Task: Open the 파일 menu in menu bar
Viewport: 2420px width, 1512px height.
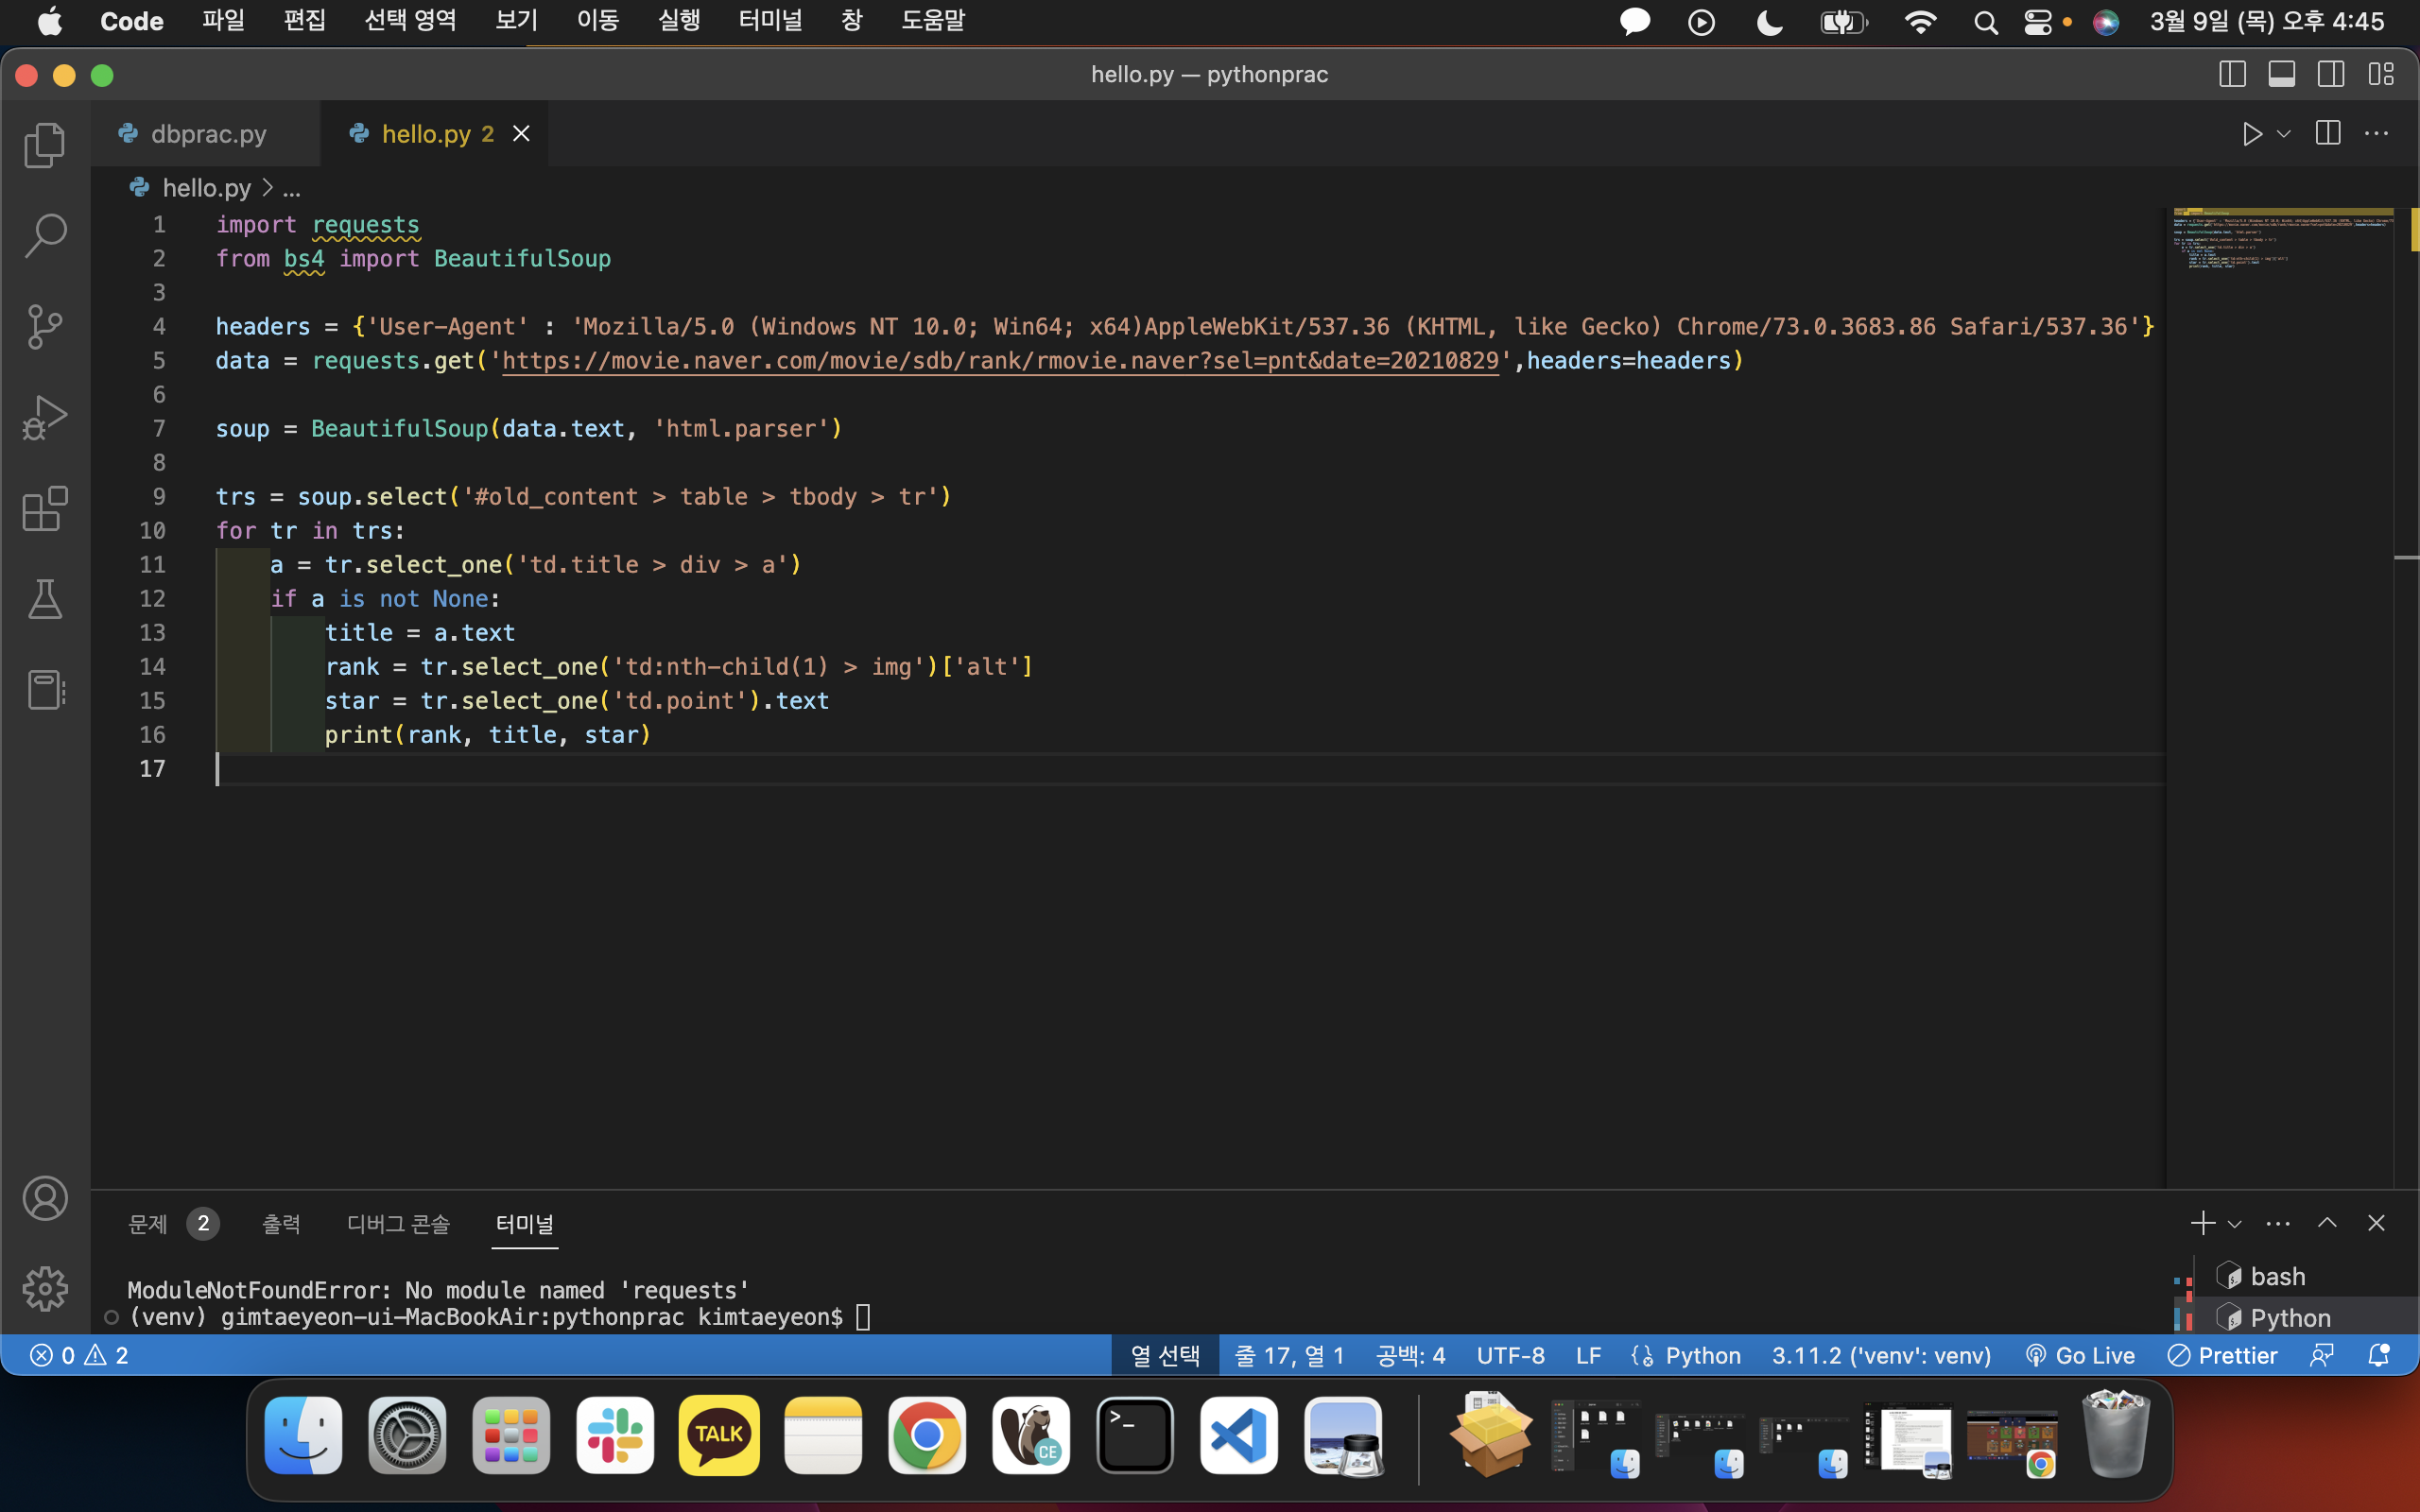Action: (x=223, y=21)
